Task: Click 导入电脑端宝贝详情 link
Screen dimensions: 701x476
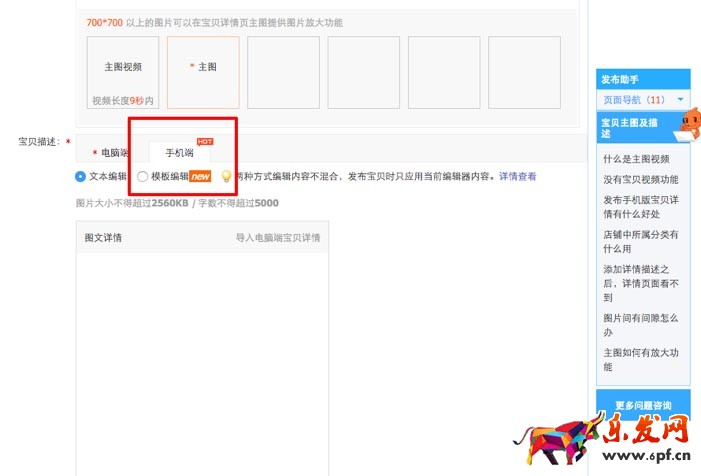Action: pos(277,238)
